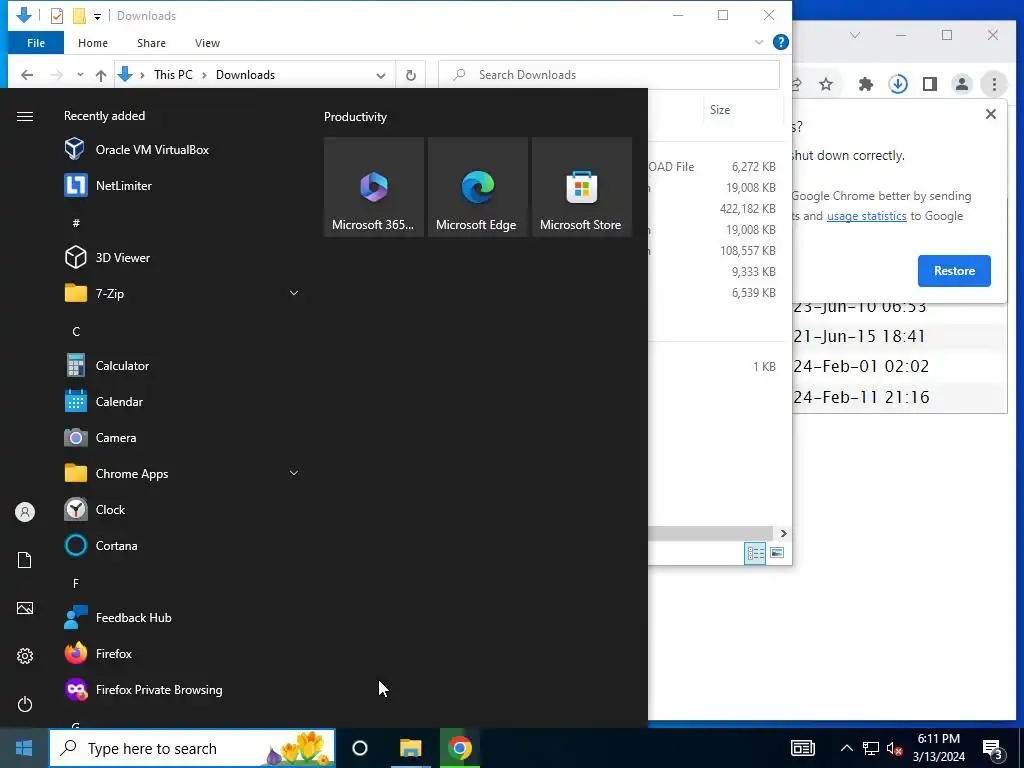Open Explorer help icon
Image resolution: width=1024 pixels, height=768 pixels.
(780, 42)
